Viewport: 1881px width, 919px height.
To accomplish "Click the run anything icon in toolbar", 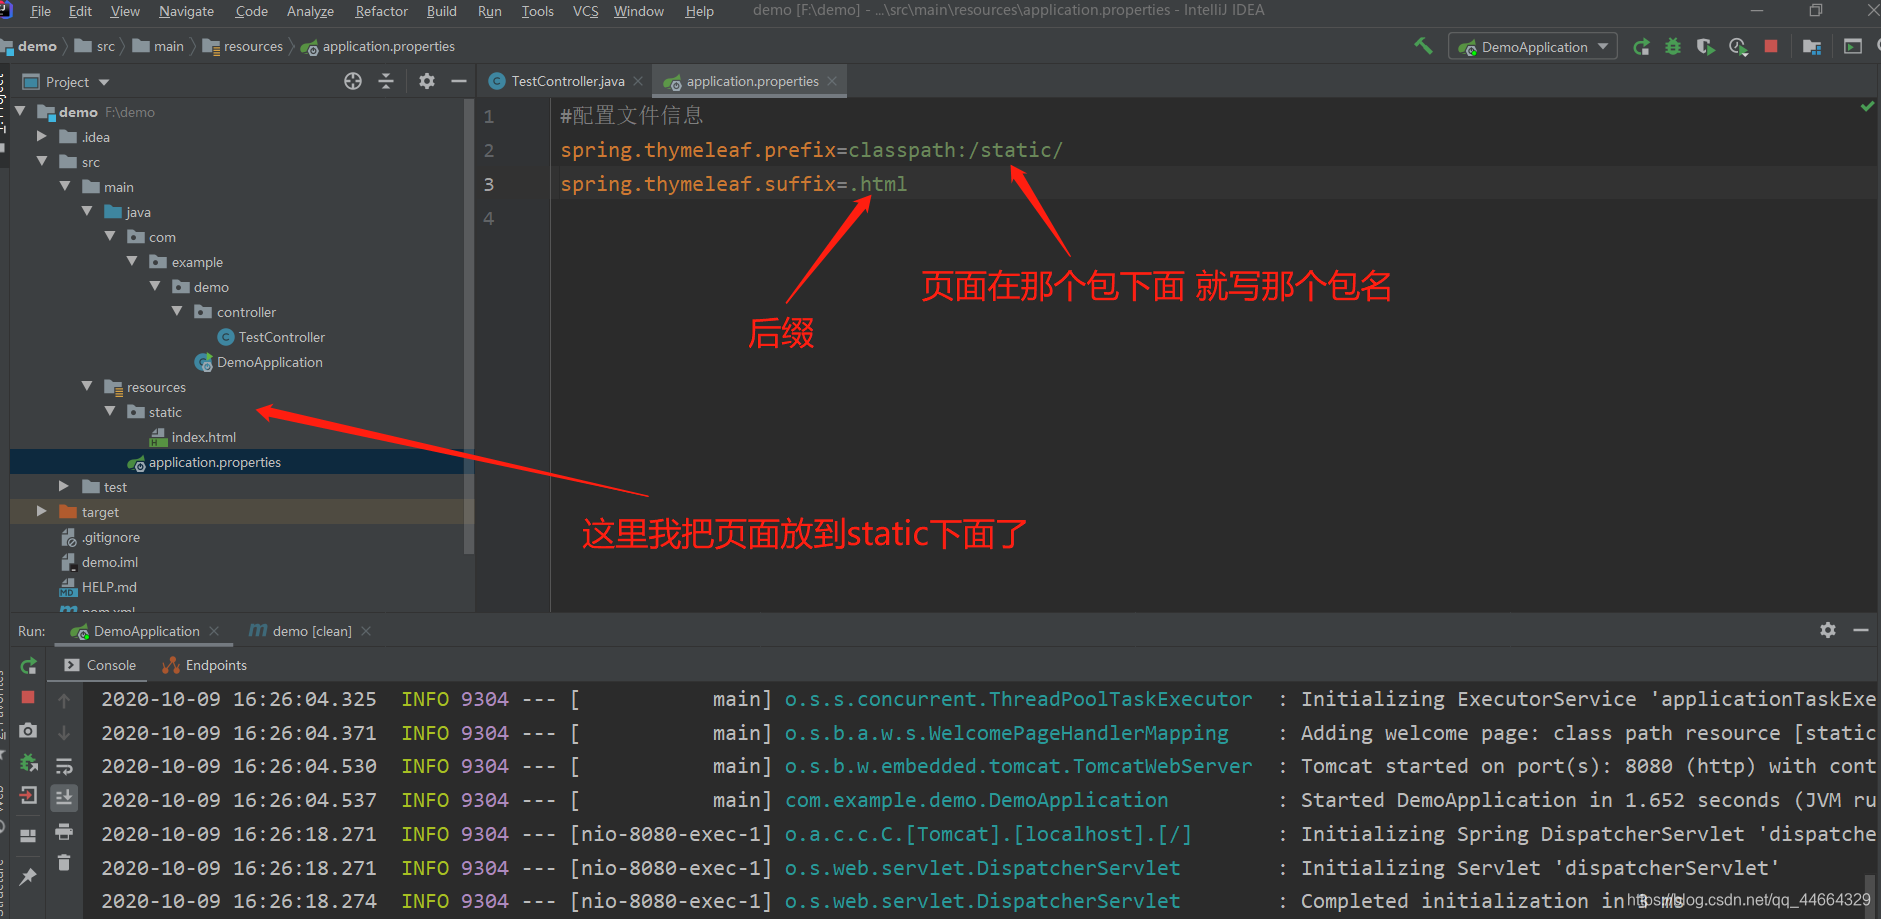I will [x=1853, y=46].
